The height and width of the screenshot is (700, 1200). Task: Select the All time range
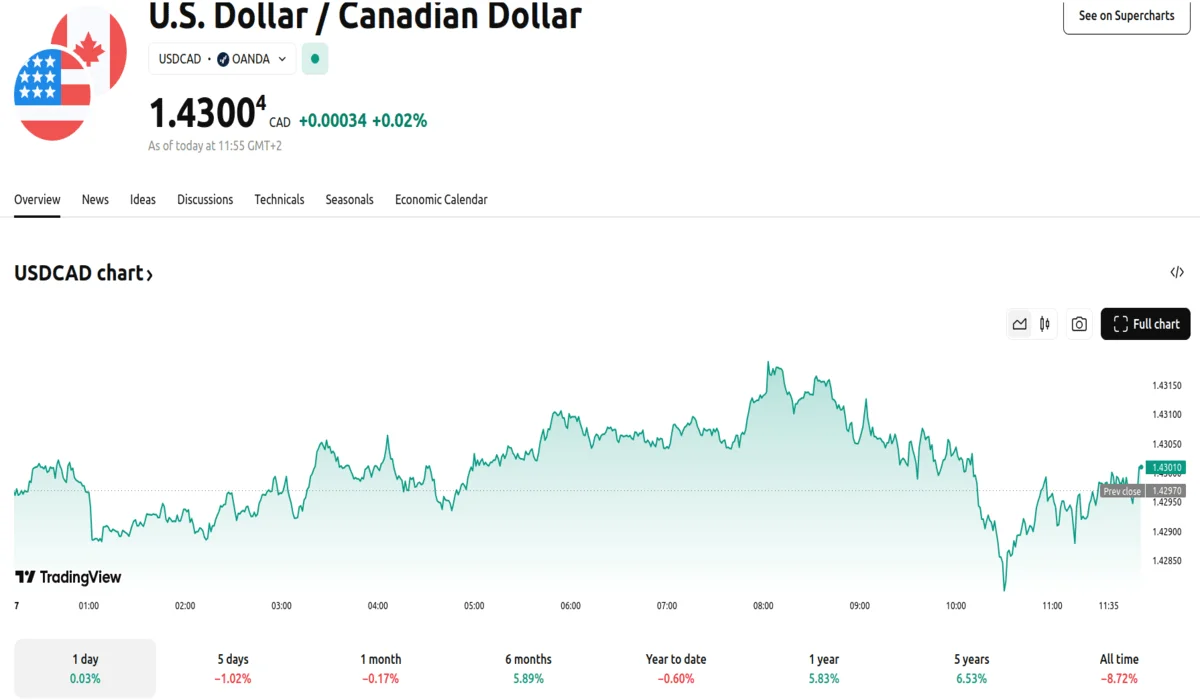pos(1119,668)
